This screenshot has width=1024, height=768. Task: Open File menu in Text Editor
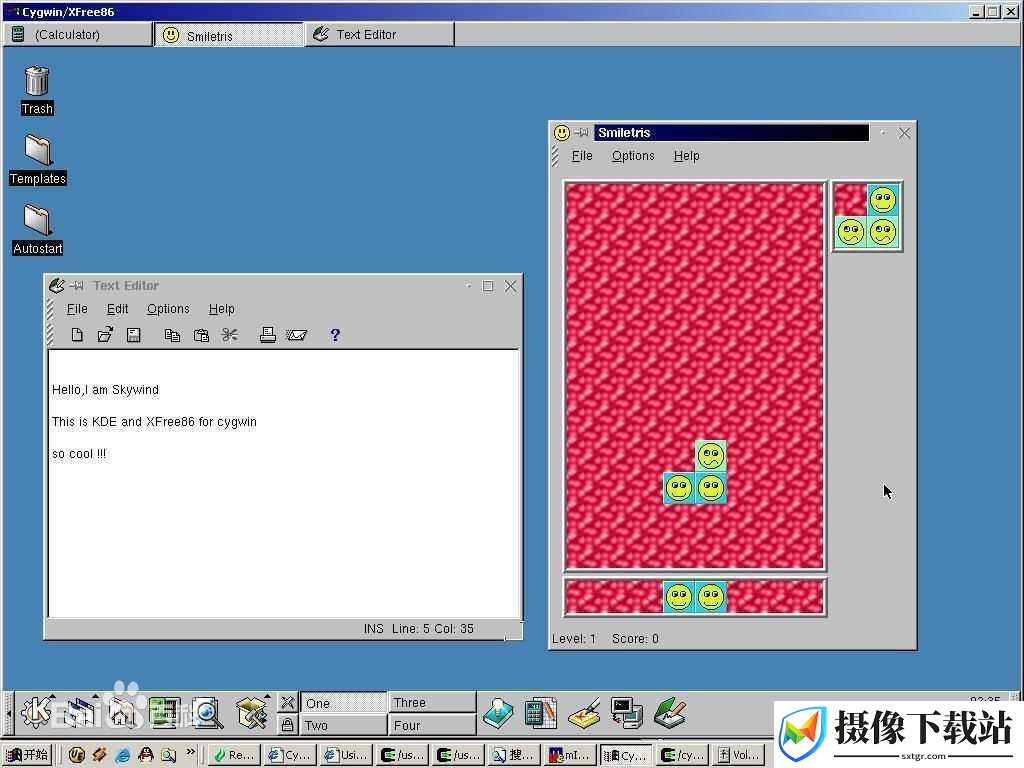77,309
